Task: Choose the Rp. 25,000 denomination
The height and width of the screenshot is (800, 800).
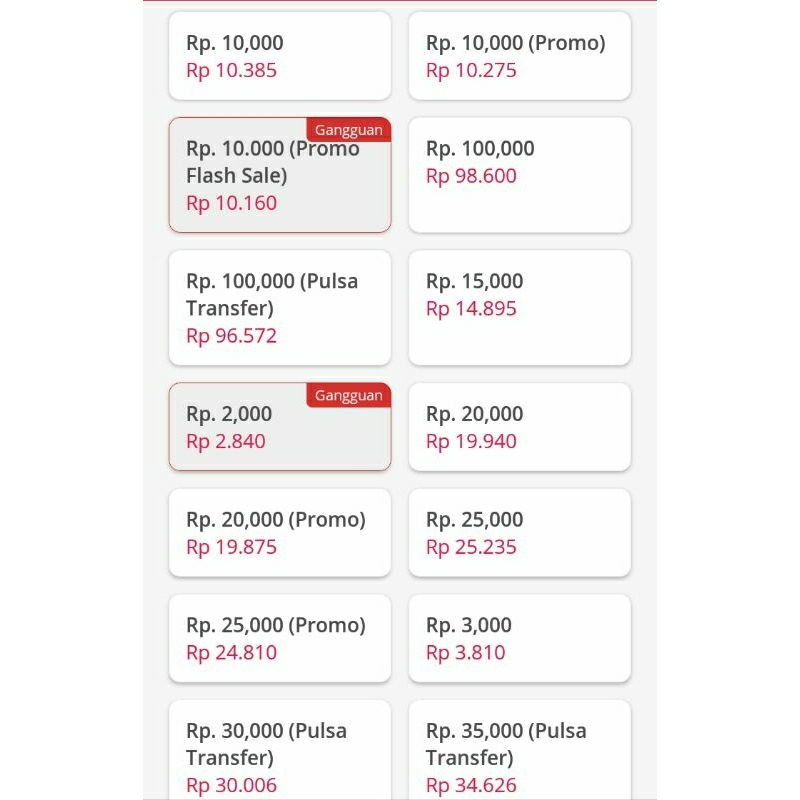Action: pos(520,533)
